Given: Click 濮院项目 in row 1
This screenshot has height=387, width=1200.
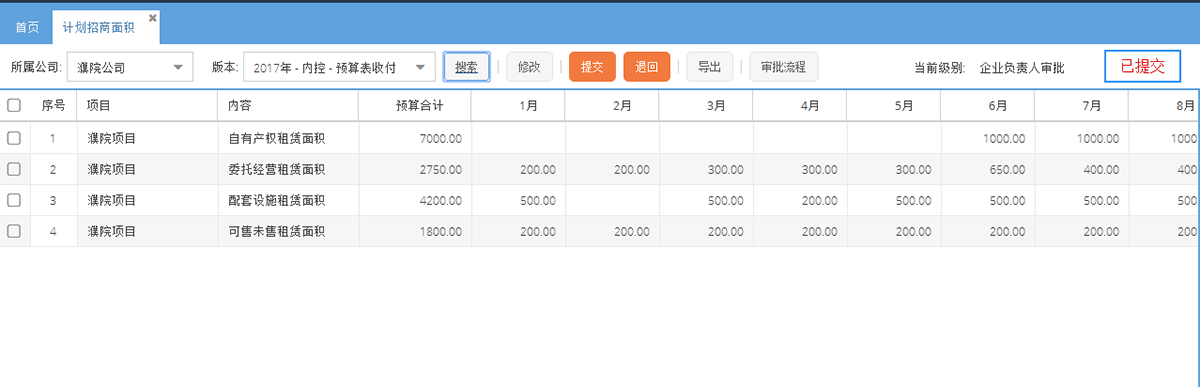Looking at the screenshot, I should pos(112,138).
